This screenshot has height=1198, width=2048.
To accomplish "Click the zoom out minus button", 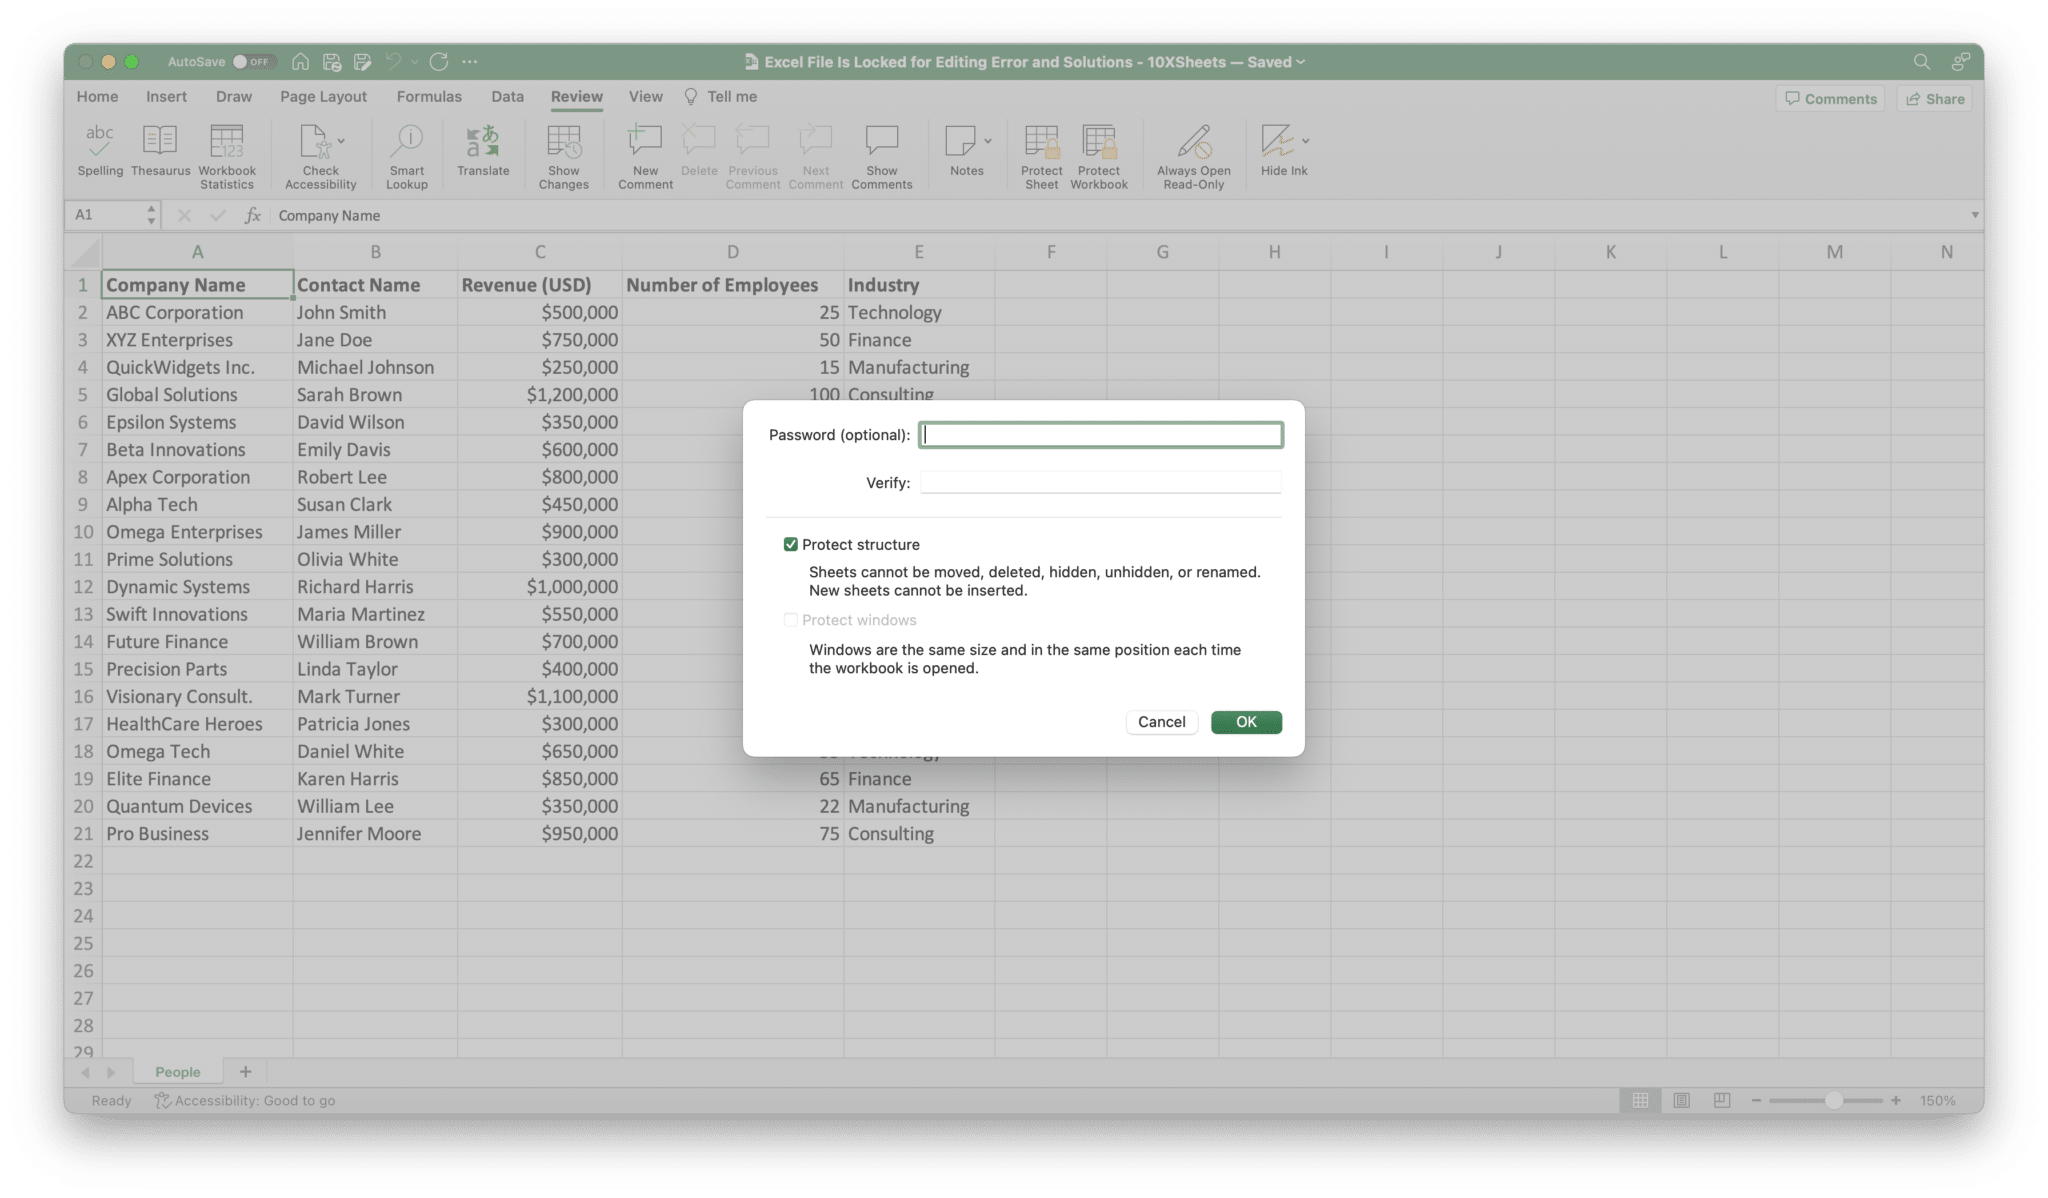I will pos(1756,1100).
